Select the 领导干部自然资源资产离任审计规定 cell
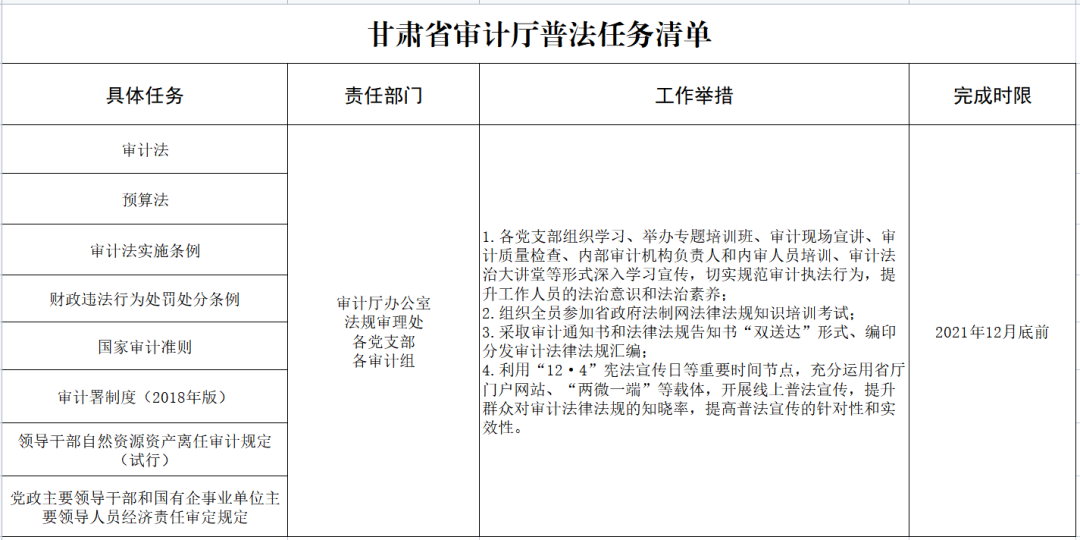 click(145, 449)
